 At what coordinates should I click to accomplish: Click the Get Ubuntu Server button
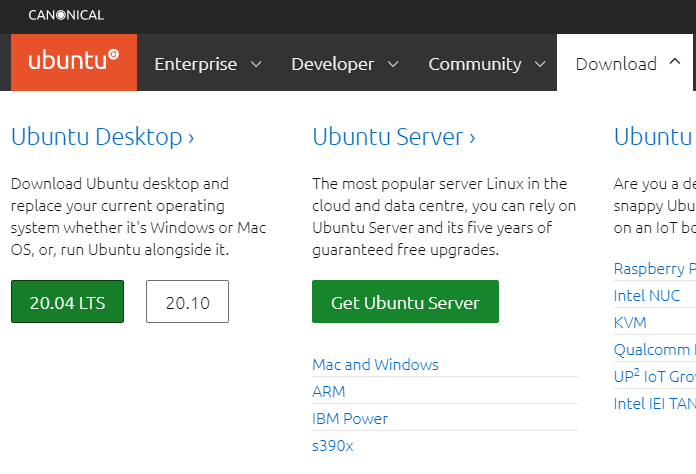pyautogui.click(x=405, y=302)
